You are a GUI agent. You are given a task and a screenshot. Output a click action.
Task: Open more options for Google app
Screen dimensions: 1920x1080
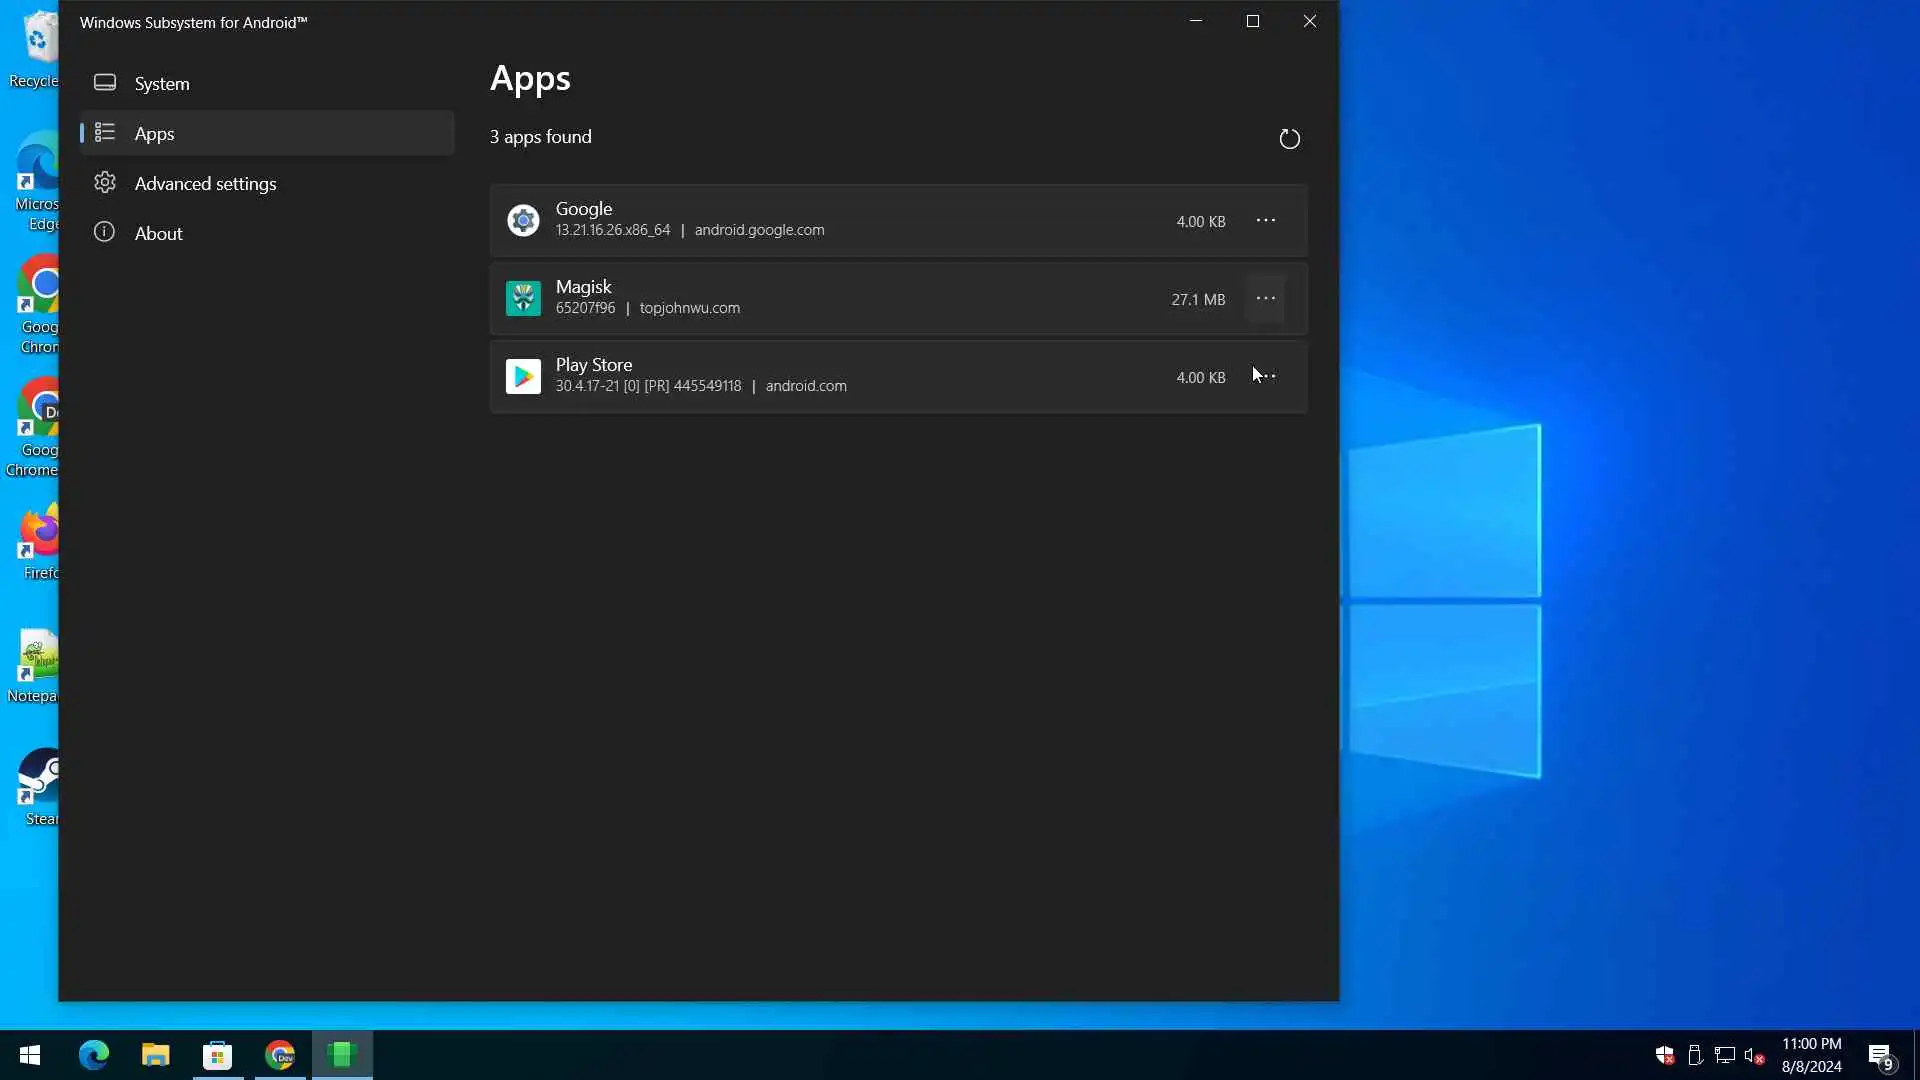tap(1265, 220)
